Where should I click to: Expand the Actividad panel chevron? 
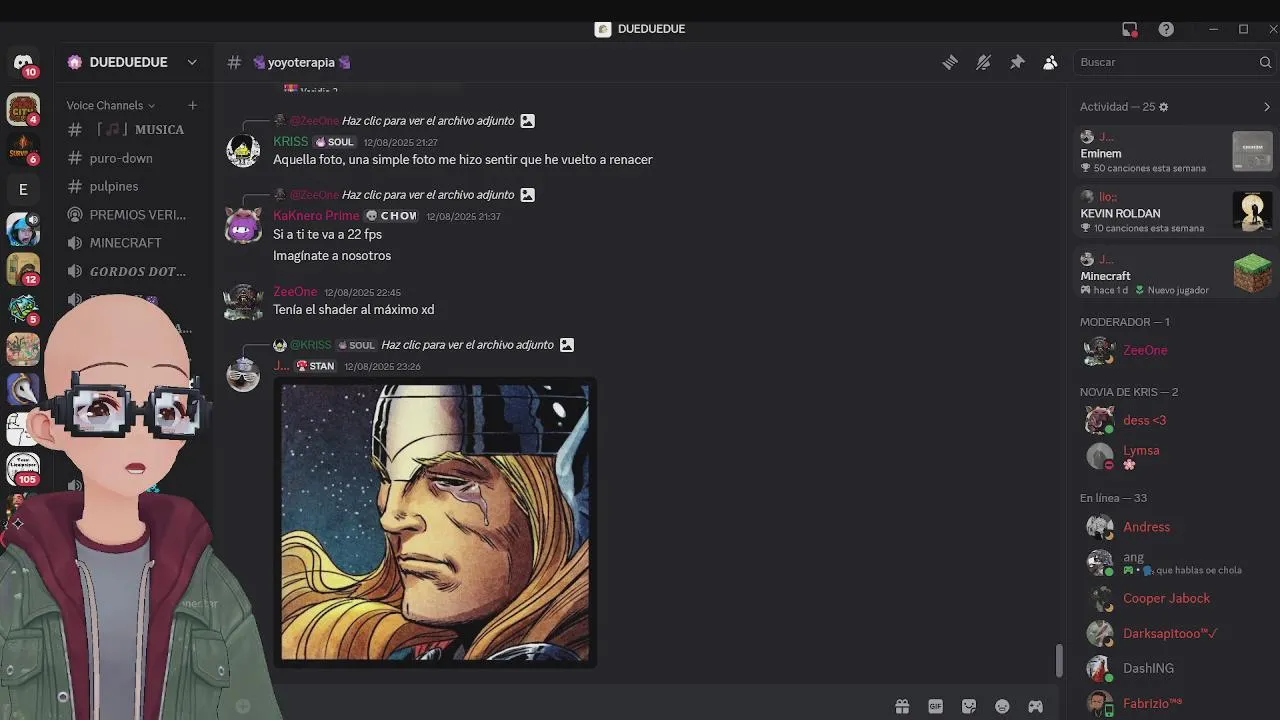[1267, 107]
